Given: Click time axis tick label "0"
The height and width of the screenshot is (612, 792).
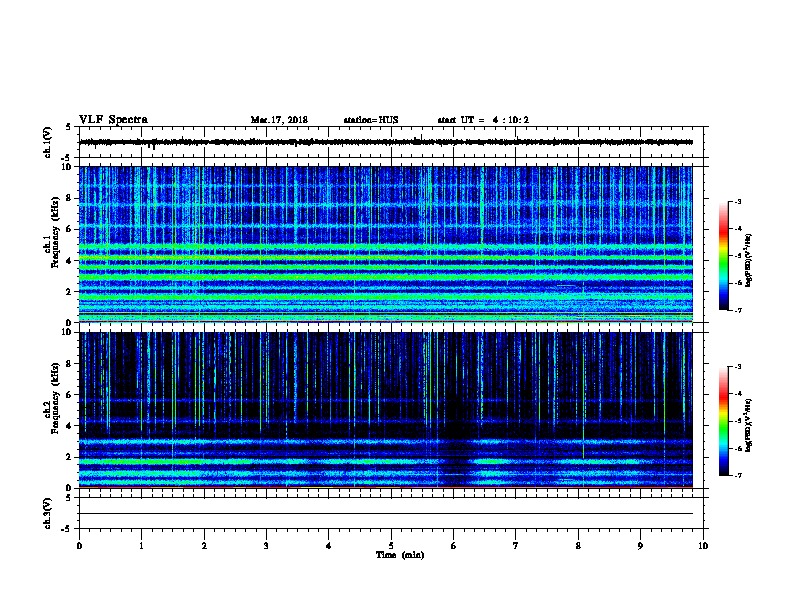Looking at the screenshot, I should 79,545.
